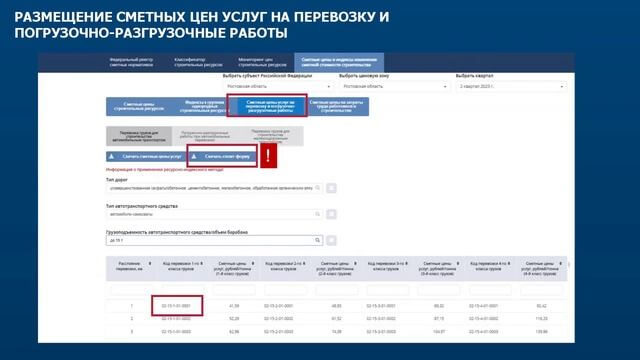Click the search icon in Грузоподъемность field
640x360 pixels.
[318, 240]
